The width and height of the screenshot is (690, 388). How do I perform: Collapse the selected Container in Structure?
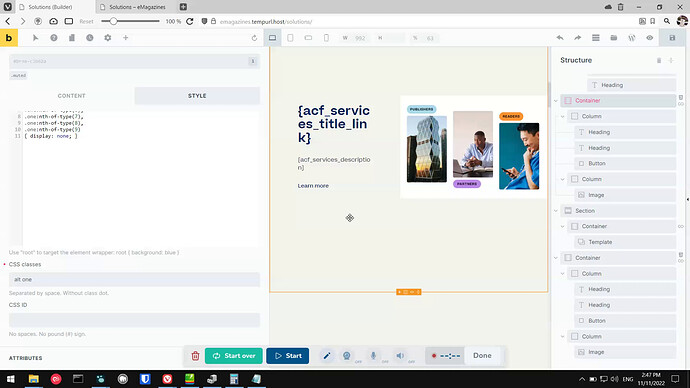[556, 101]
